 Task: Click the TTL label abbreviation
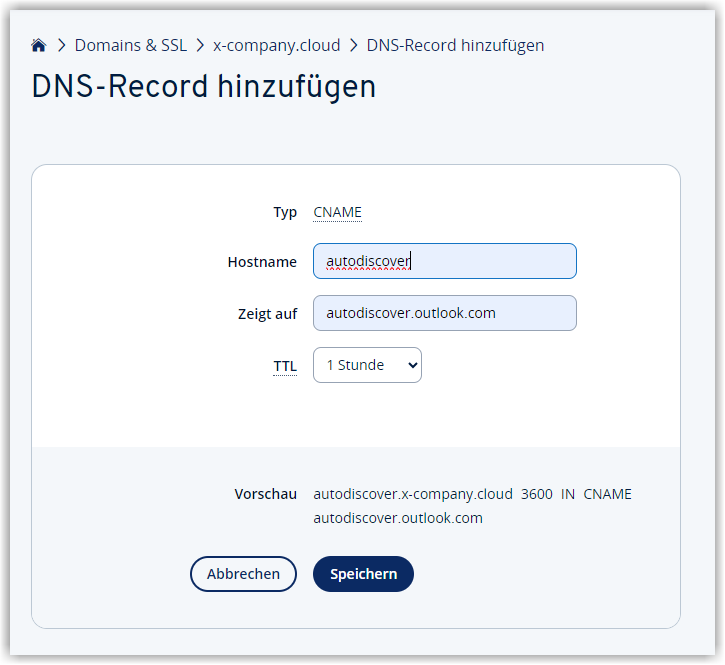coord(285,366)
